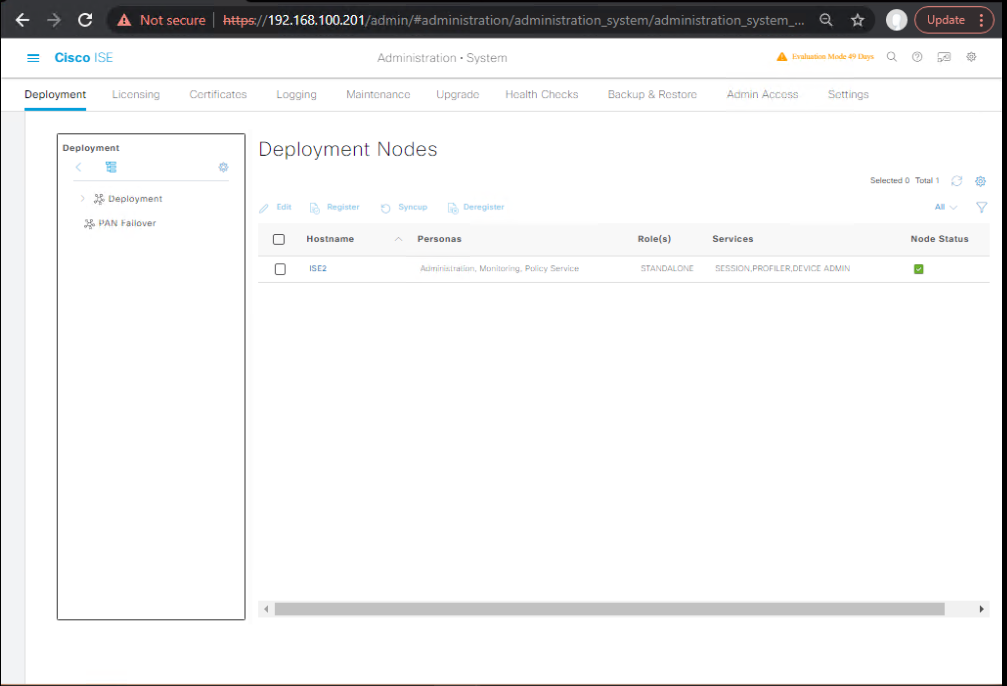Click the browser forward arrow
This screenshot has height=686, width=1007.
54,20
